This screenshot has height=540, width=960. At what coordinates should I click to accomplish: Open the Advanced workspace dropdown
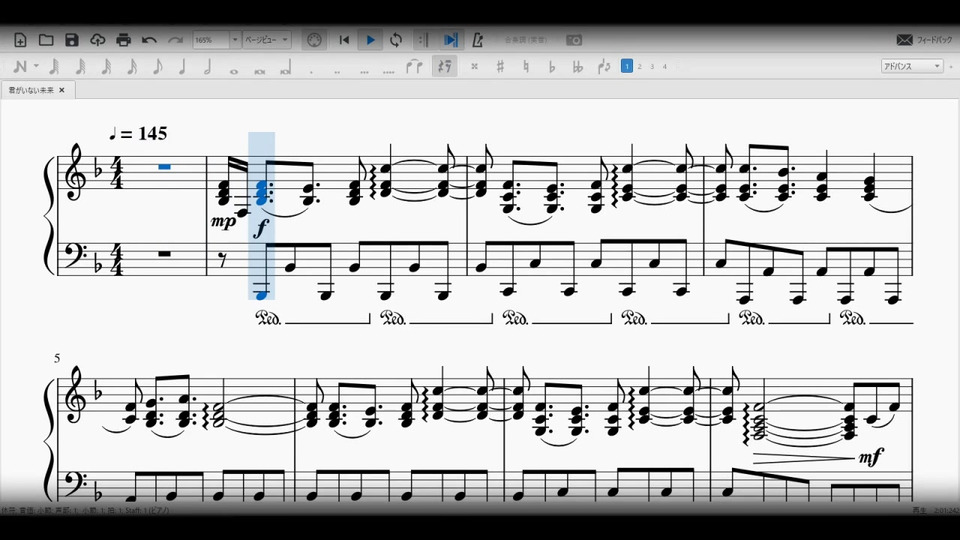pos(912,66)
